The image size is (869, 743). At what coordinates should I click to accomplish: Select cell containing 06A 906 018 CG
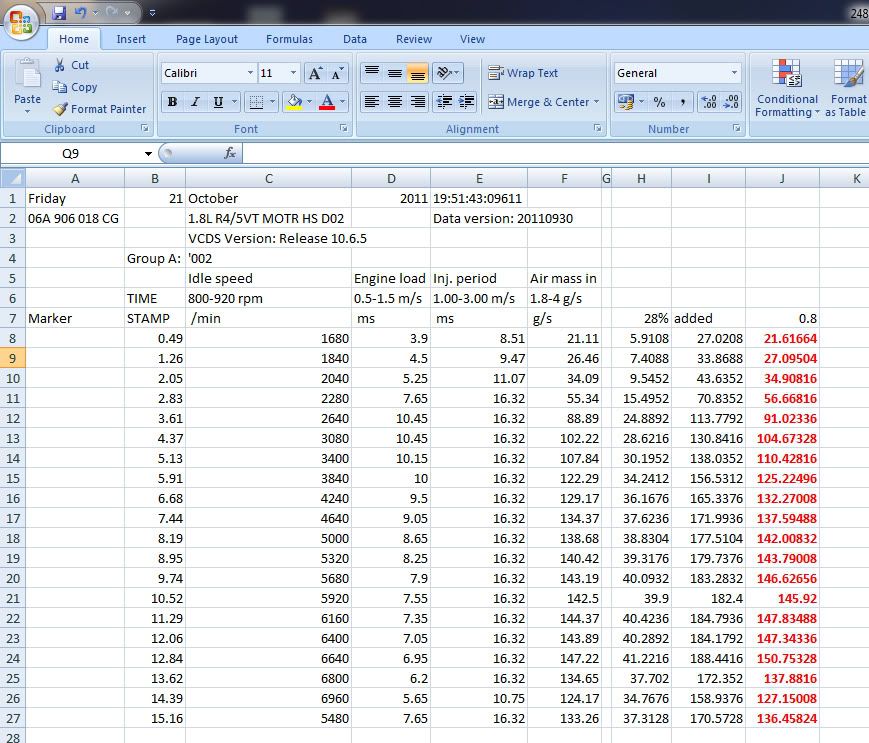click(x=75, y=218)
